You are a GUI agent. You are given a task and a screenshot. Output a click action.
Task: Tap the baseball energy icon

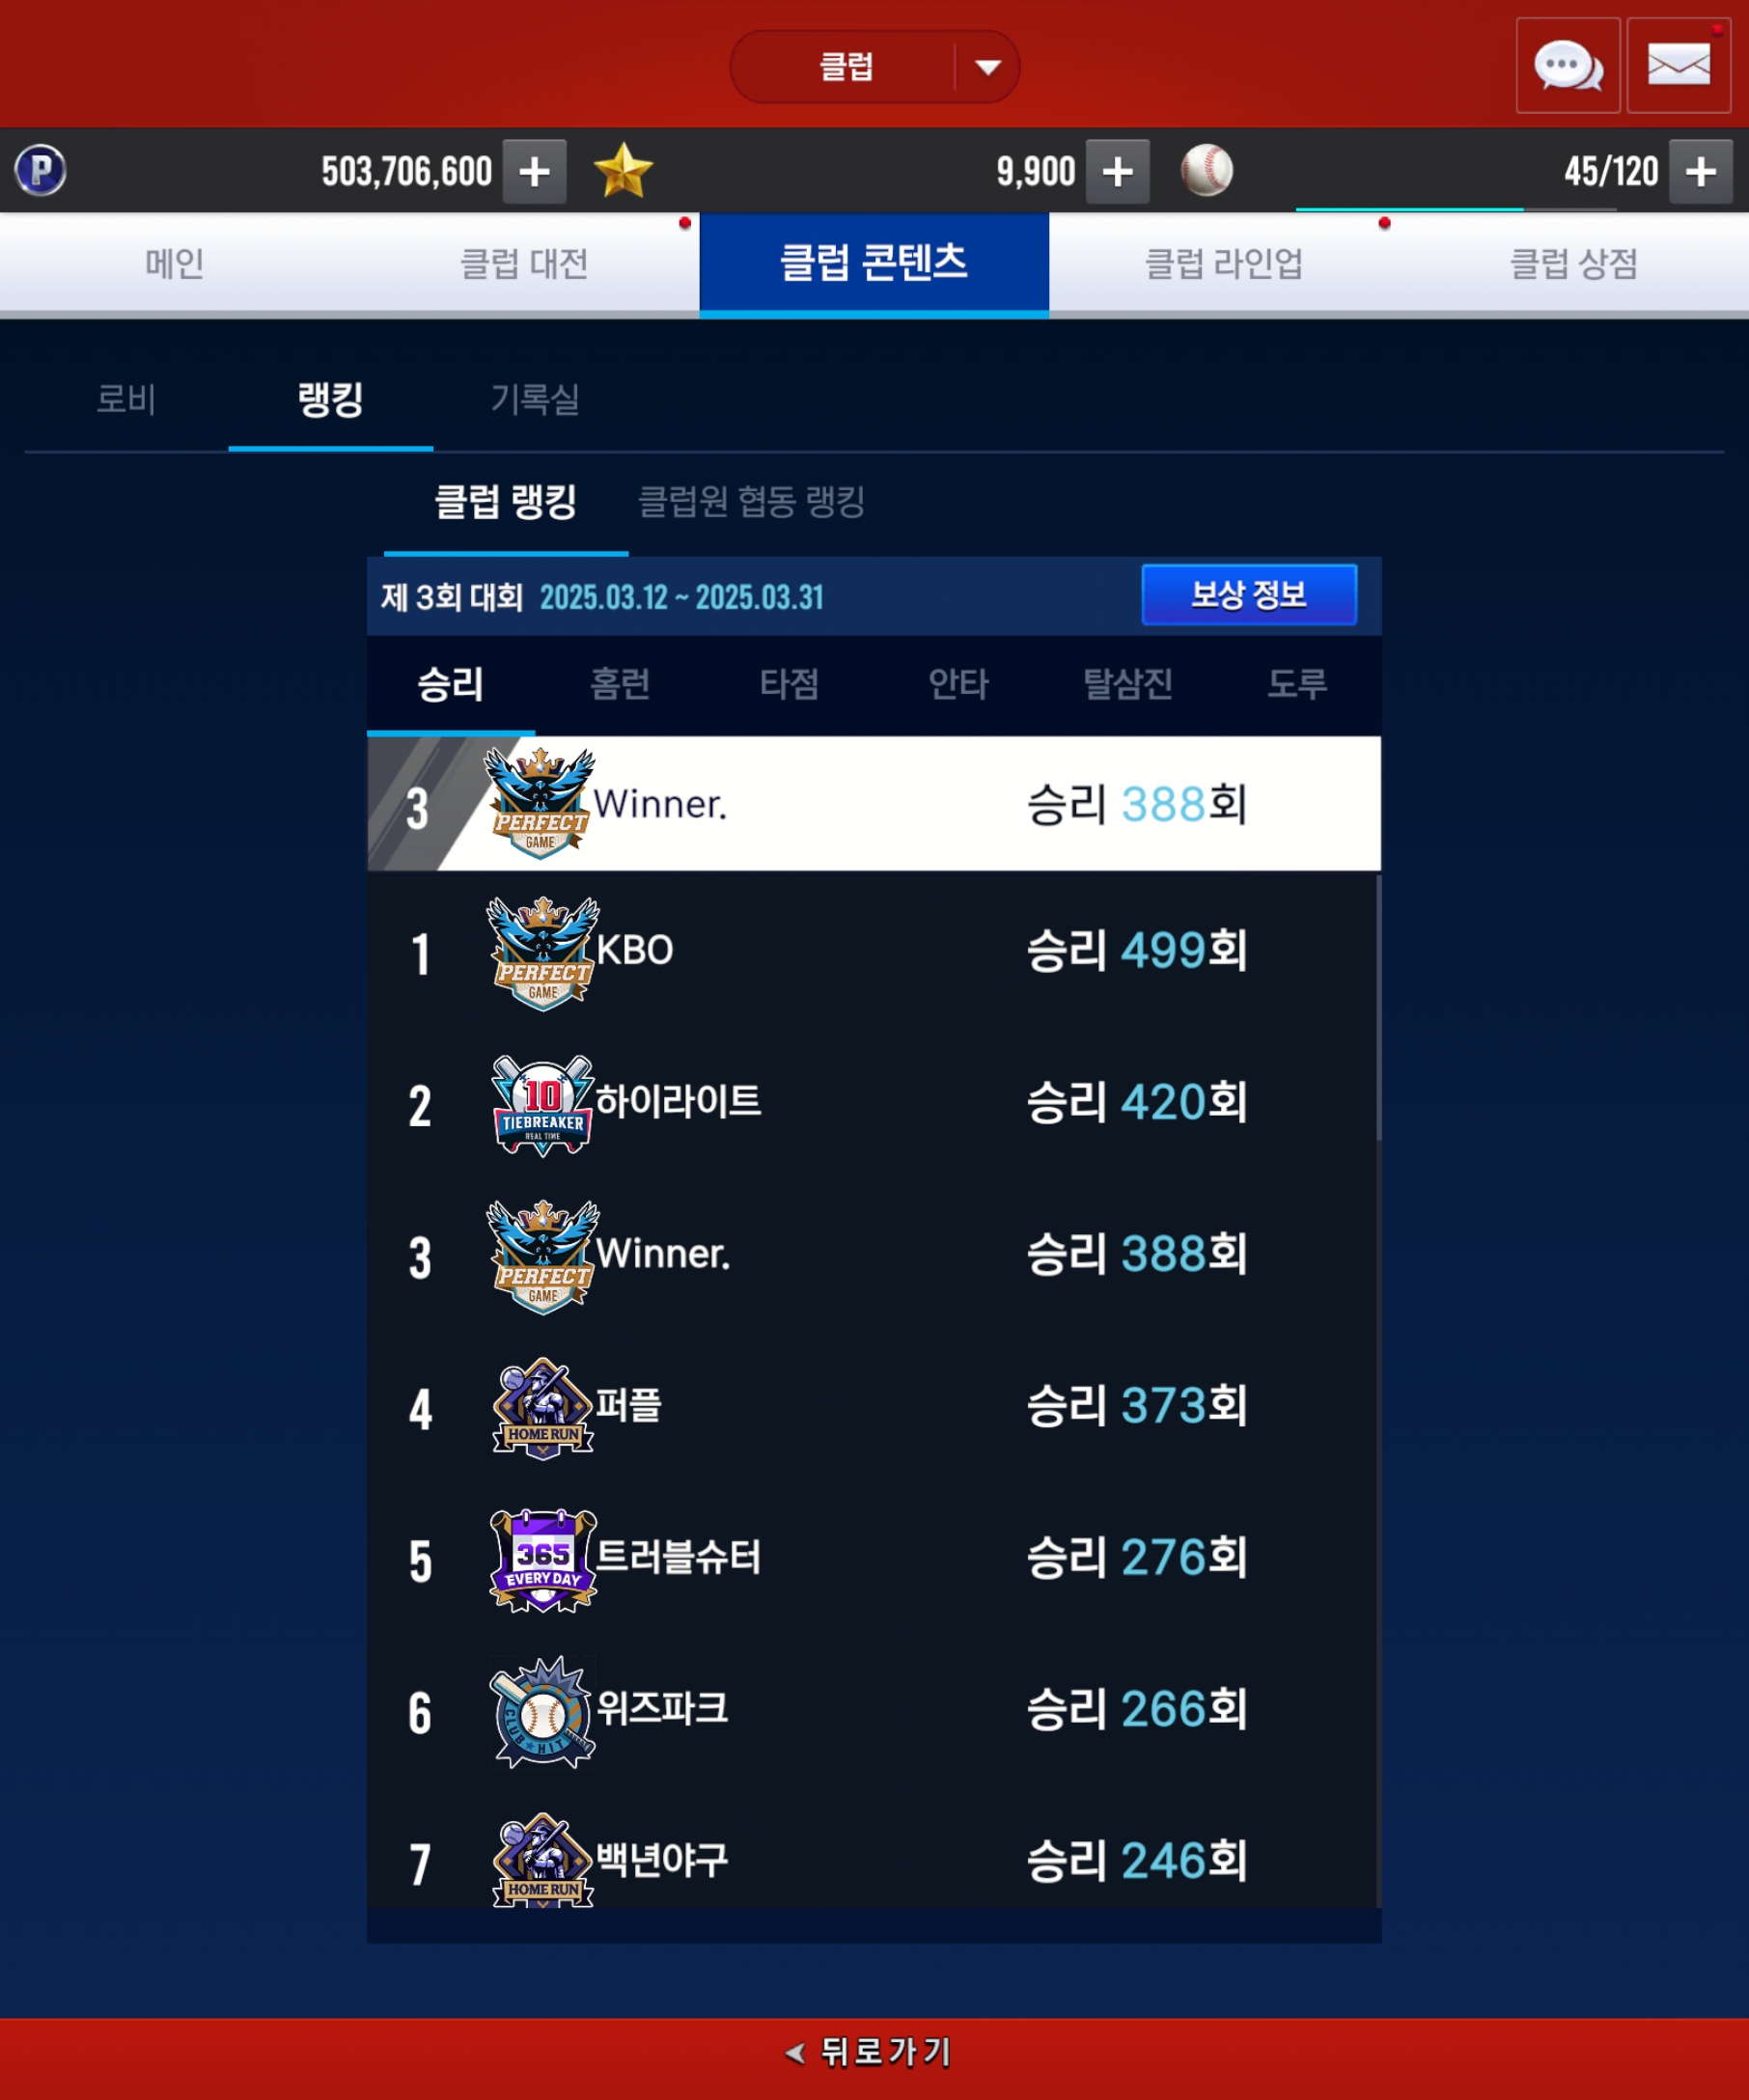point(1206,170)
